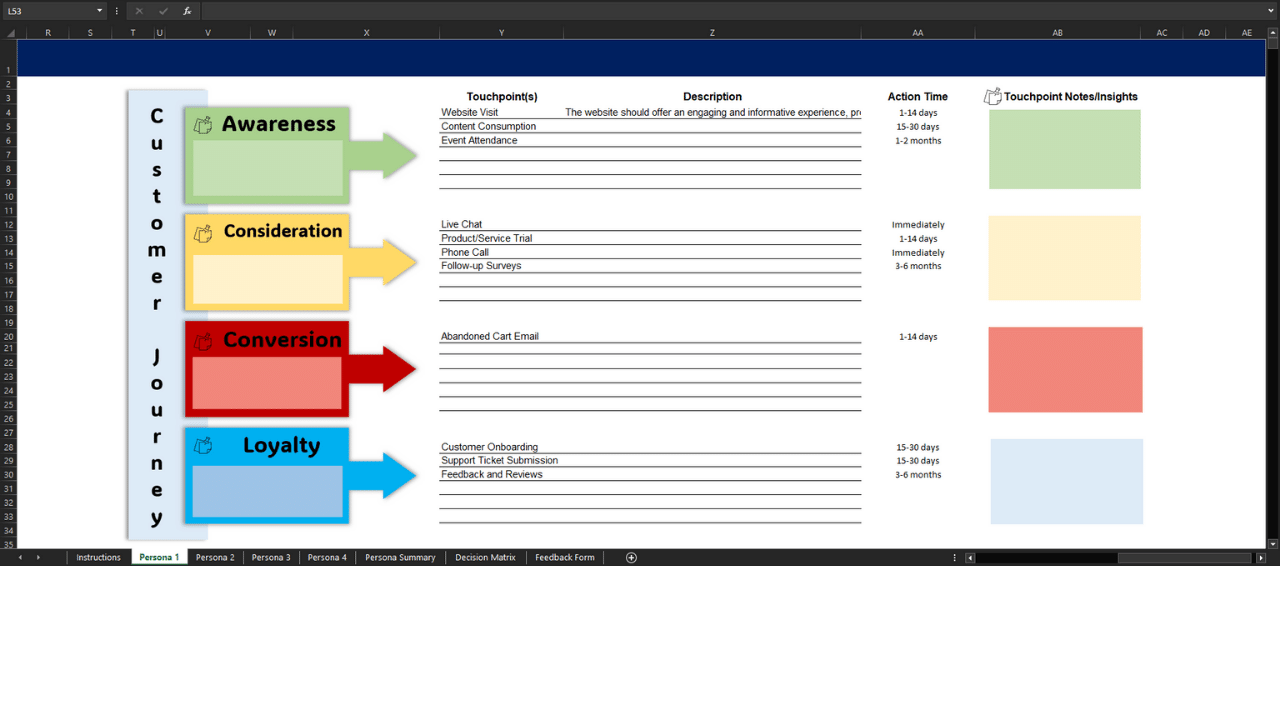Click the tab bar split handle dots
Screen dimensions: 1280x720
pyautogui.click(x=954, y=558)
